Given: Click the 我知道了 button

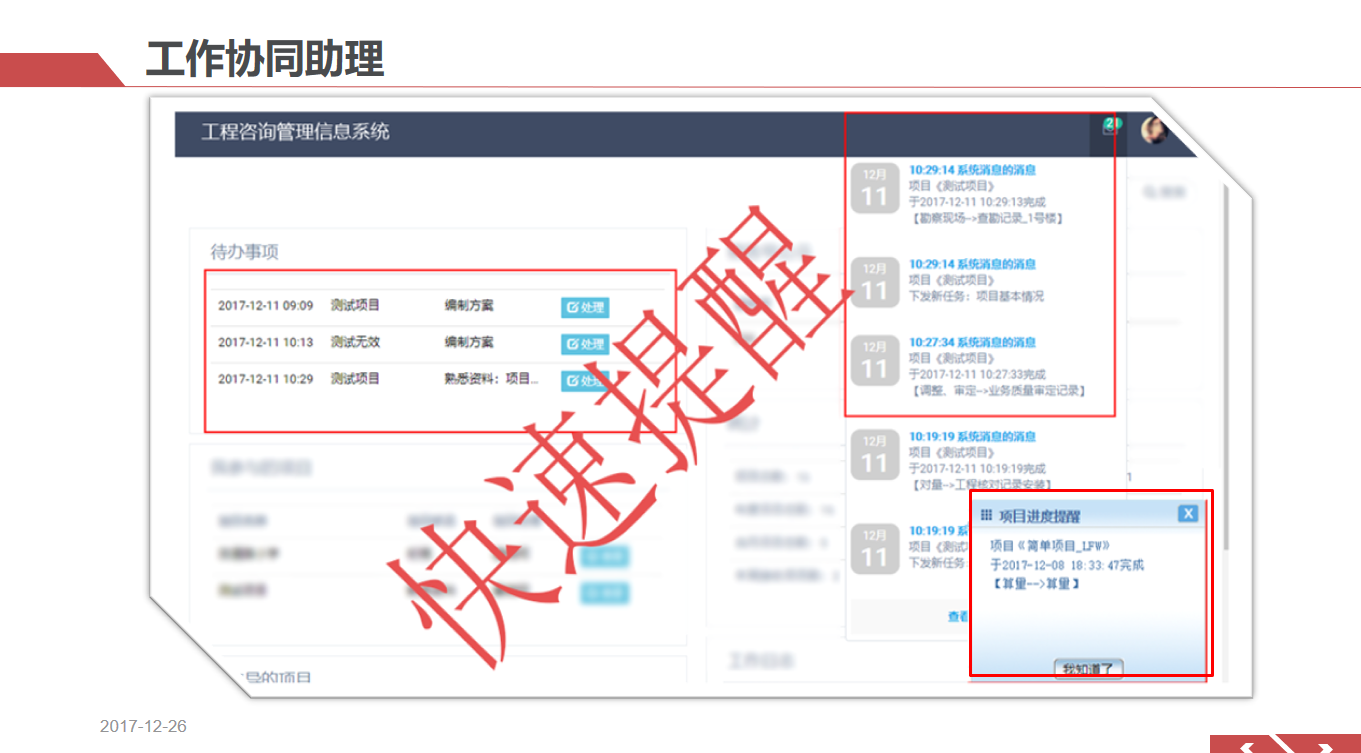Looking at the screenshot, I should (x=1089, y=669).
